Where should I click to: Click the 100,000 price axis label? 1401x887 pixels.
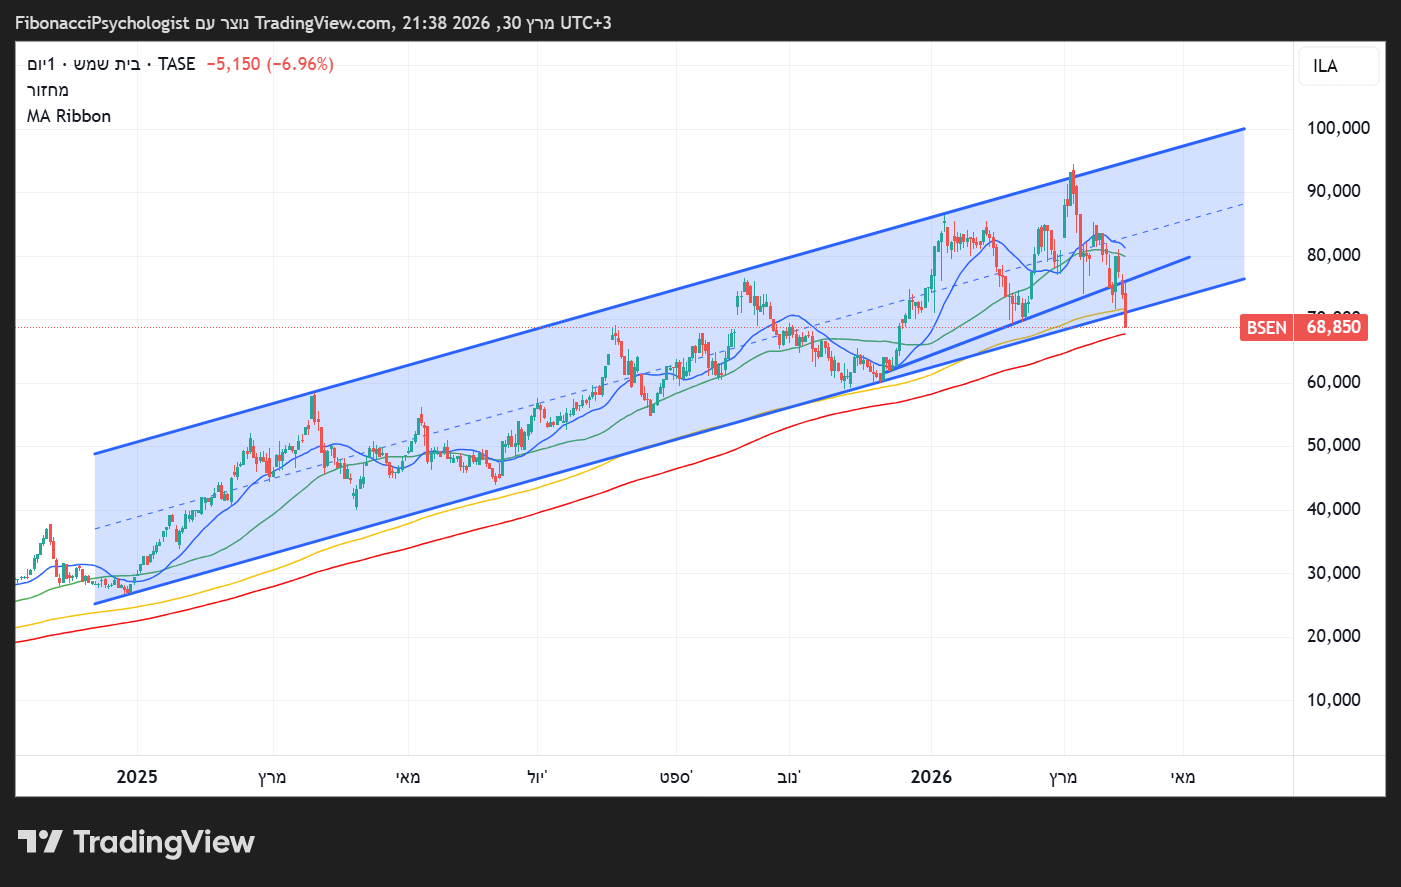[1338, 128]
